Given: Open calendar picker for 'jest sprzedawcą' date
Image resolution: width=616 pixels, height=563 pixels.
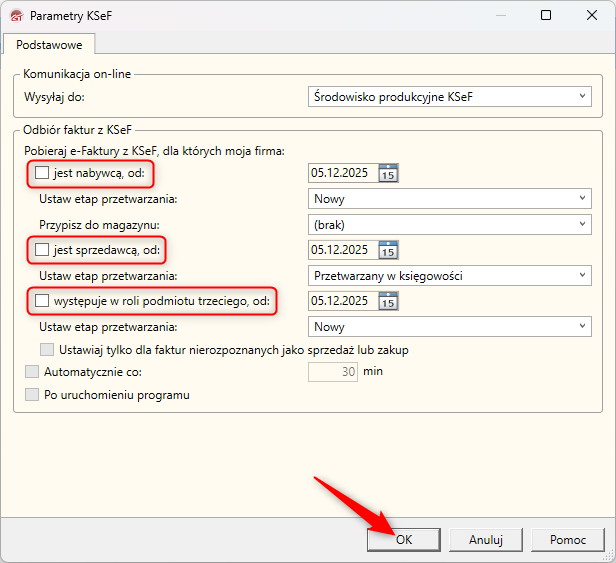Looking at the screenshot, I should (x=389, y=249).
